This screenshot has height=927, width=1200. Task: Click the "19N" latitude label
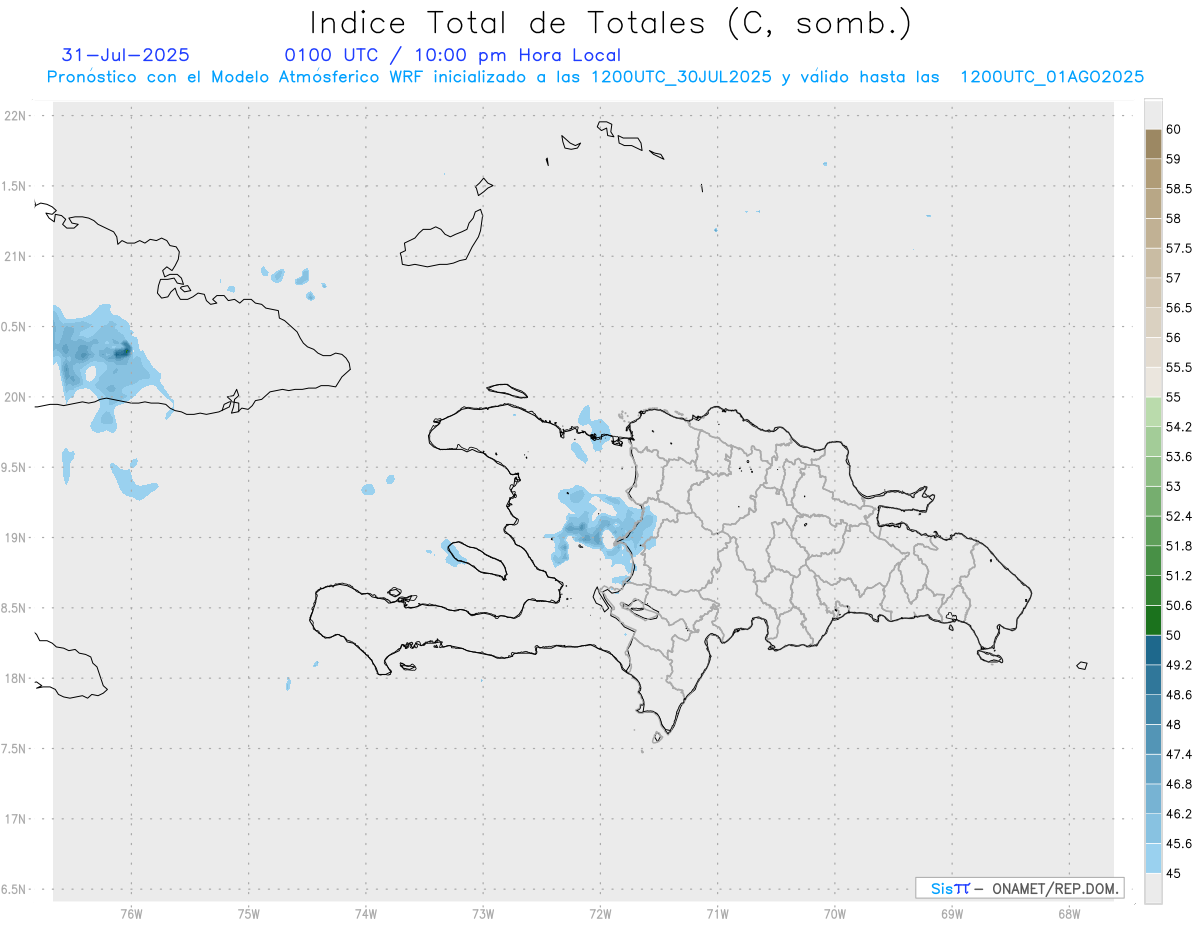(x=14, y=537)
